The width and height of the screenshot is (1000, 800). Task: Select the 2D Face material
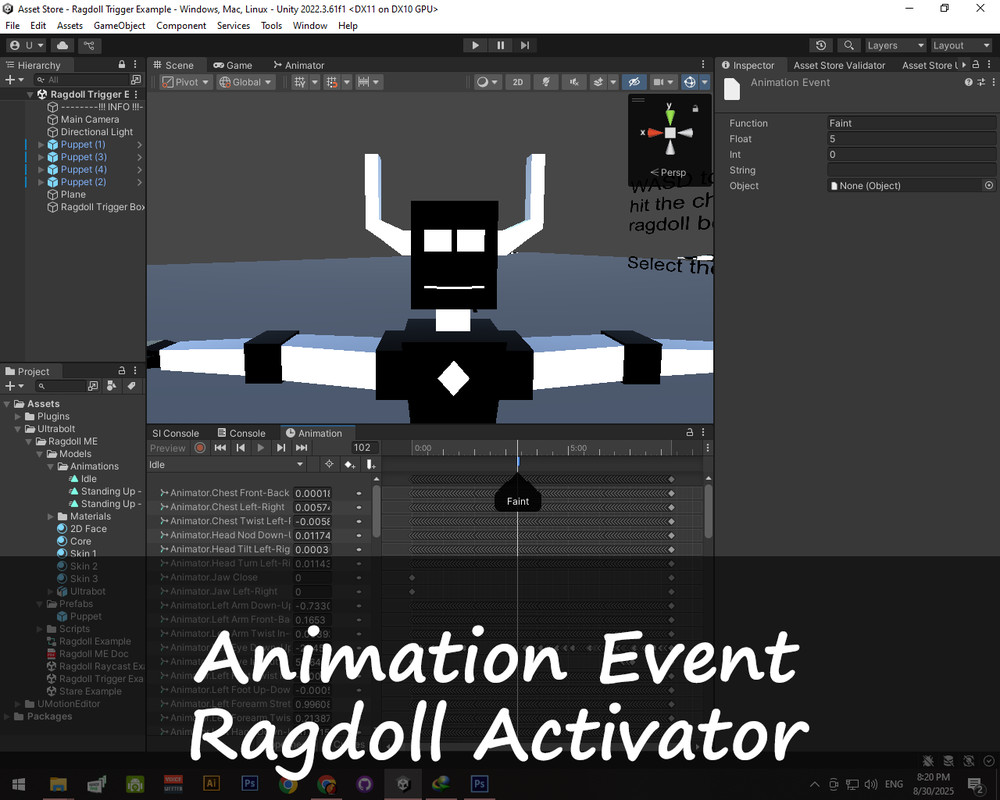pyautogui.click(x=88, y=529)
